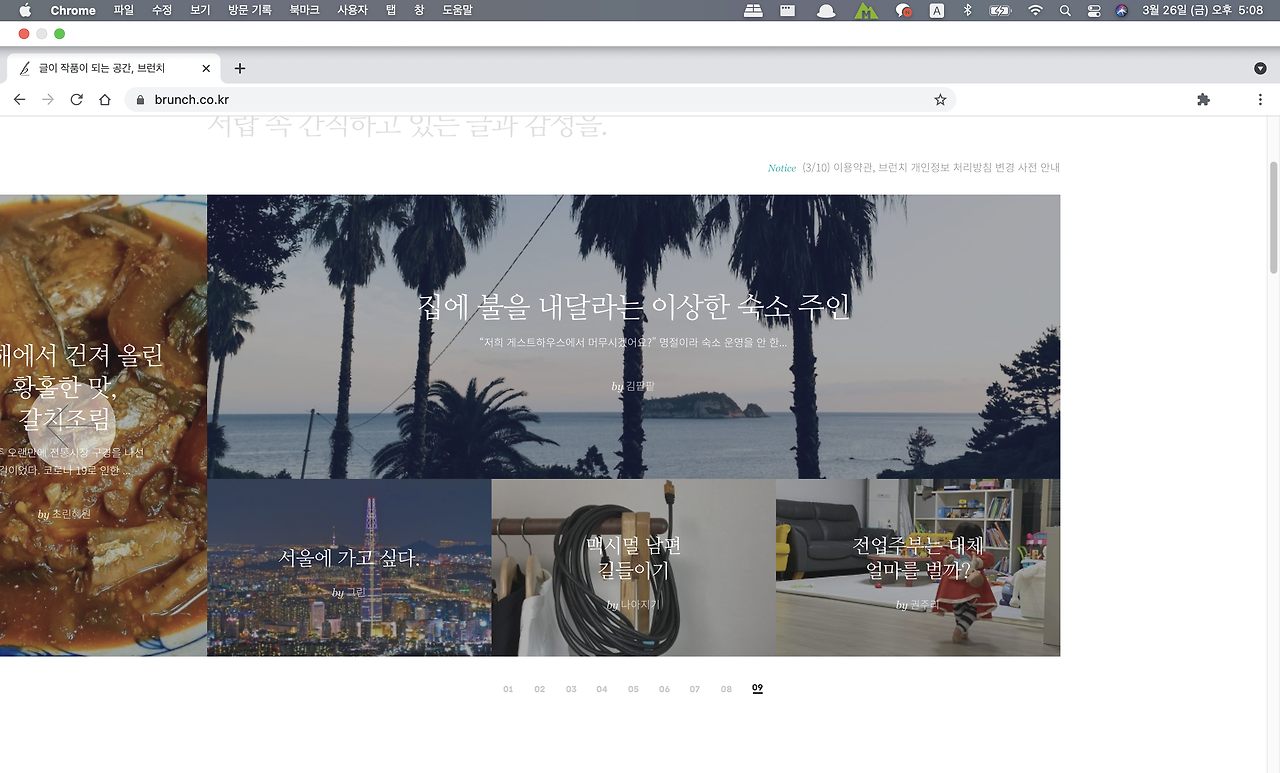Open the 방문 기록 menu
The height and width of the screenshot is (773, 1280).
tap(250, 10)
